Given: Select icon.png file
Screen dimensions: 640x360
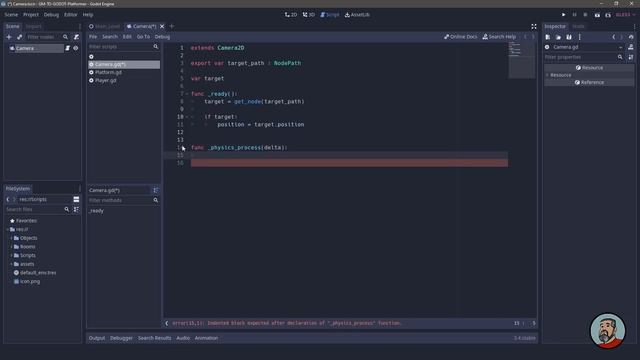Looking at the screenshot, I should [30, 282].
